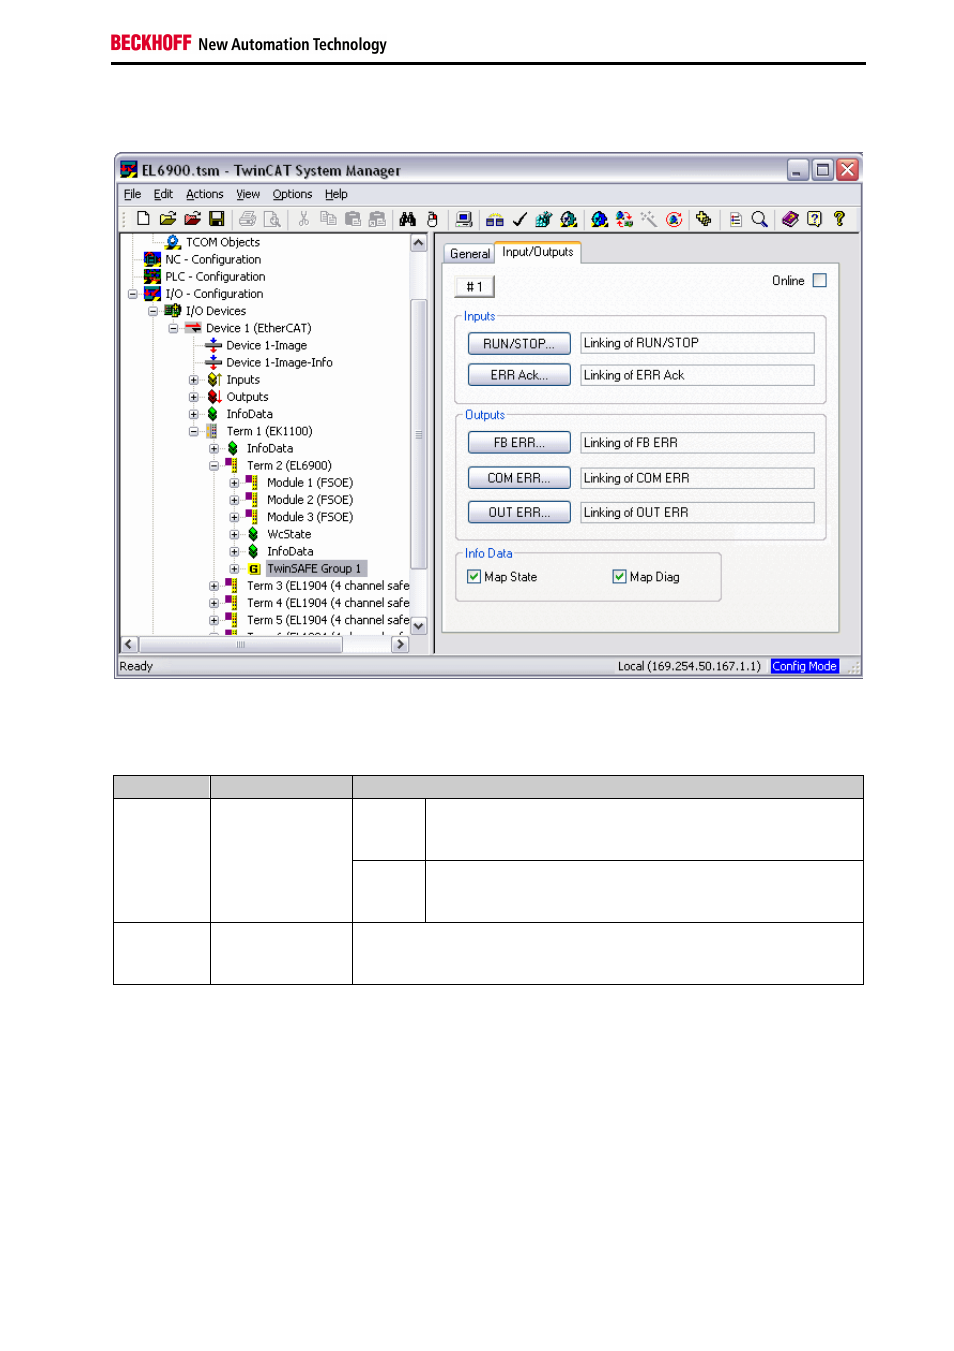Uncheck the Map State checkbox
The image size is (954, 1351).
(474, 576)
